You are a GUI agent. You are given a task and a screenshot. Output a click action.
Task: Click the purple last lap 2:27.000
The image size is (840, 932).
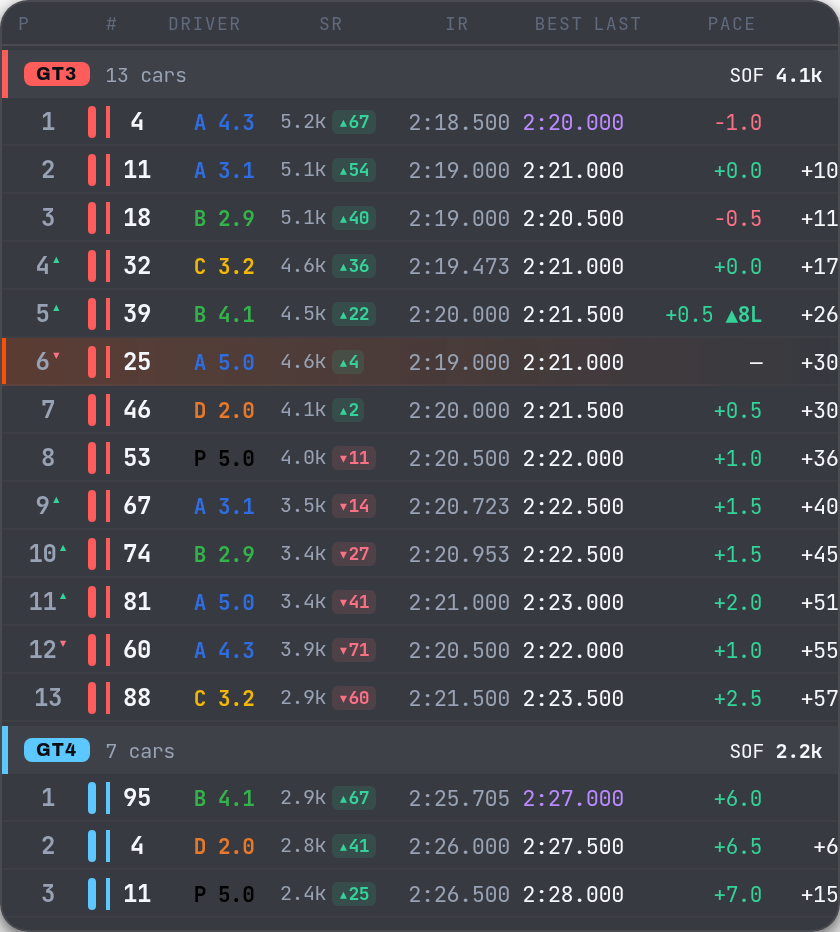pyautogui.click(x=573, y=798)
